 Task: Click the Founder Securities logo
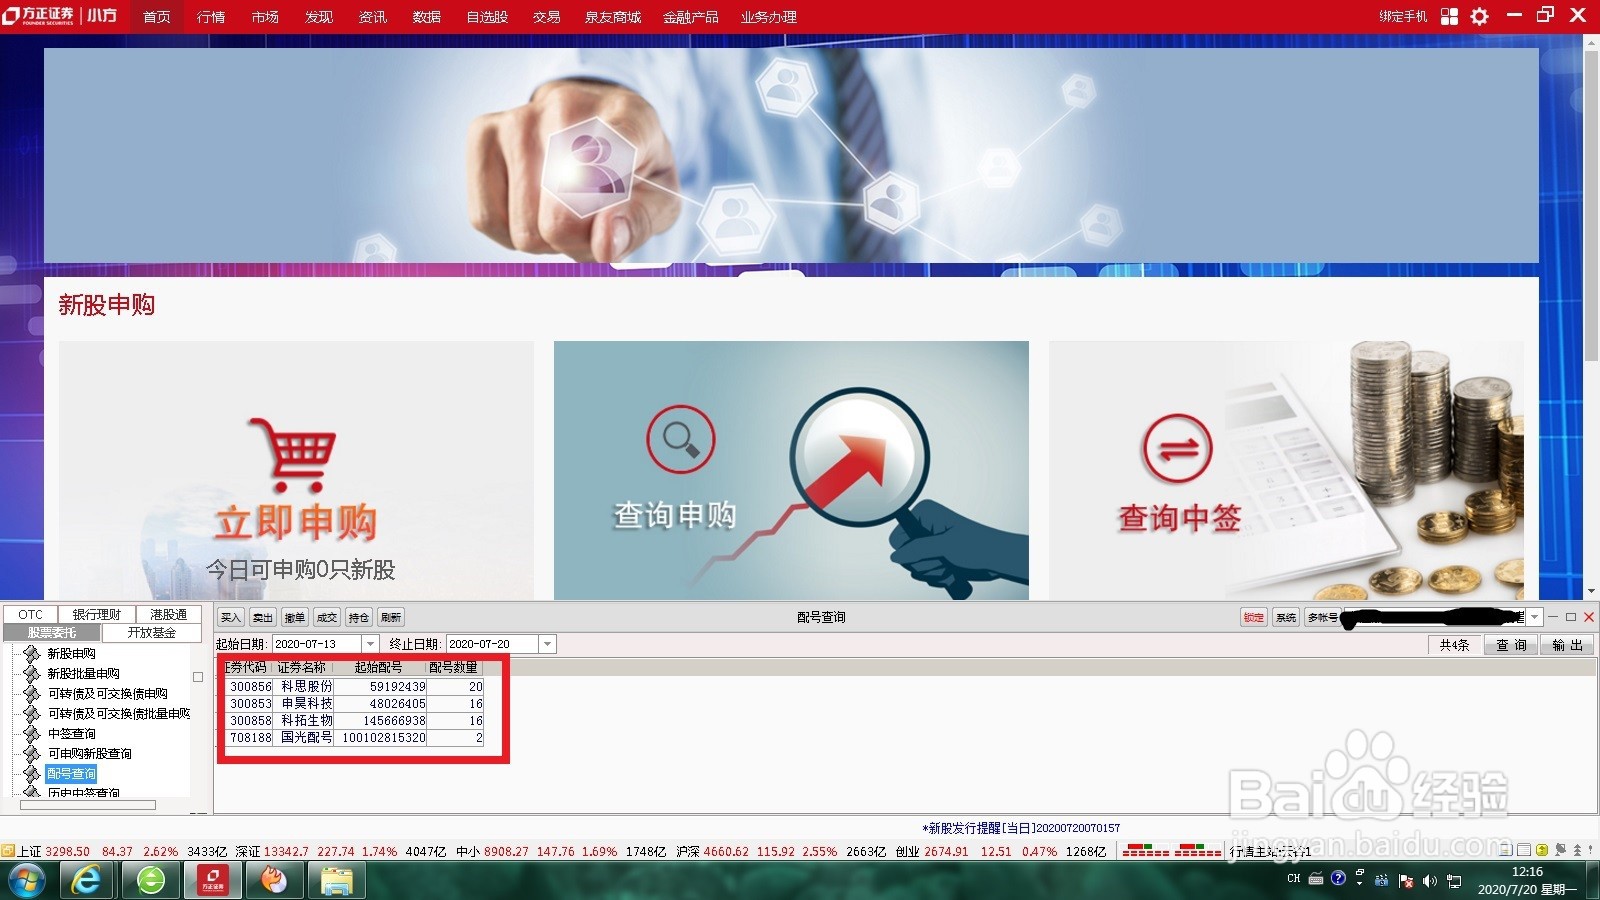60,16
